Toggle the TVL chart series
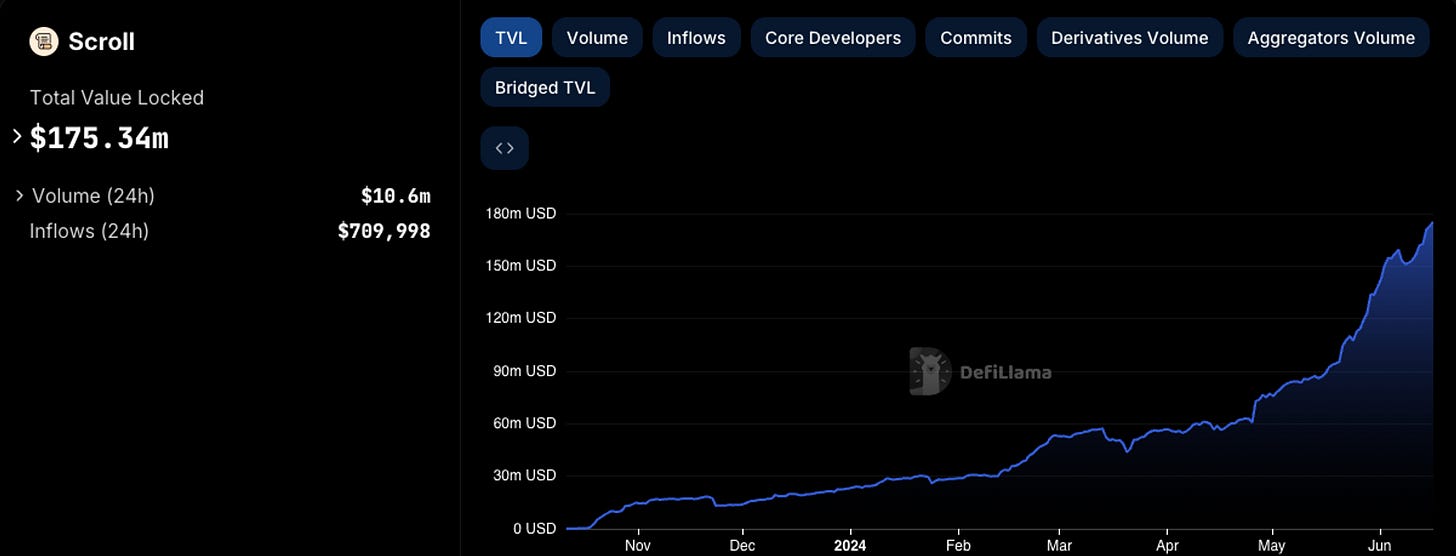The height and width of the screenshot is (556, 1456). point(511,38)
